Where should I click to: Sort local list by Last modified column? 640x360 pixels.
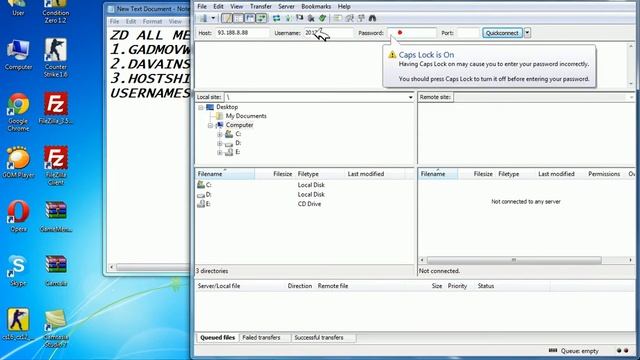(375, 174)
